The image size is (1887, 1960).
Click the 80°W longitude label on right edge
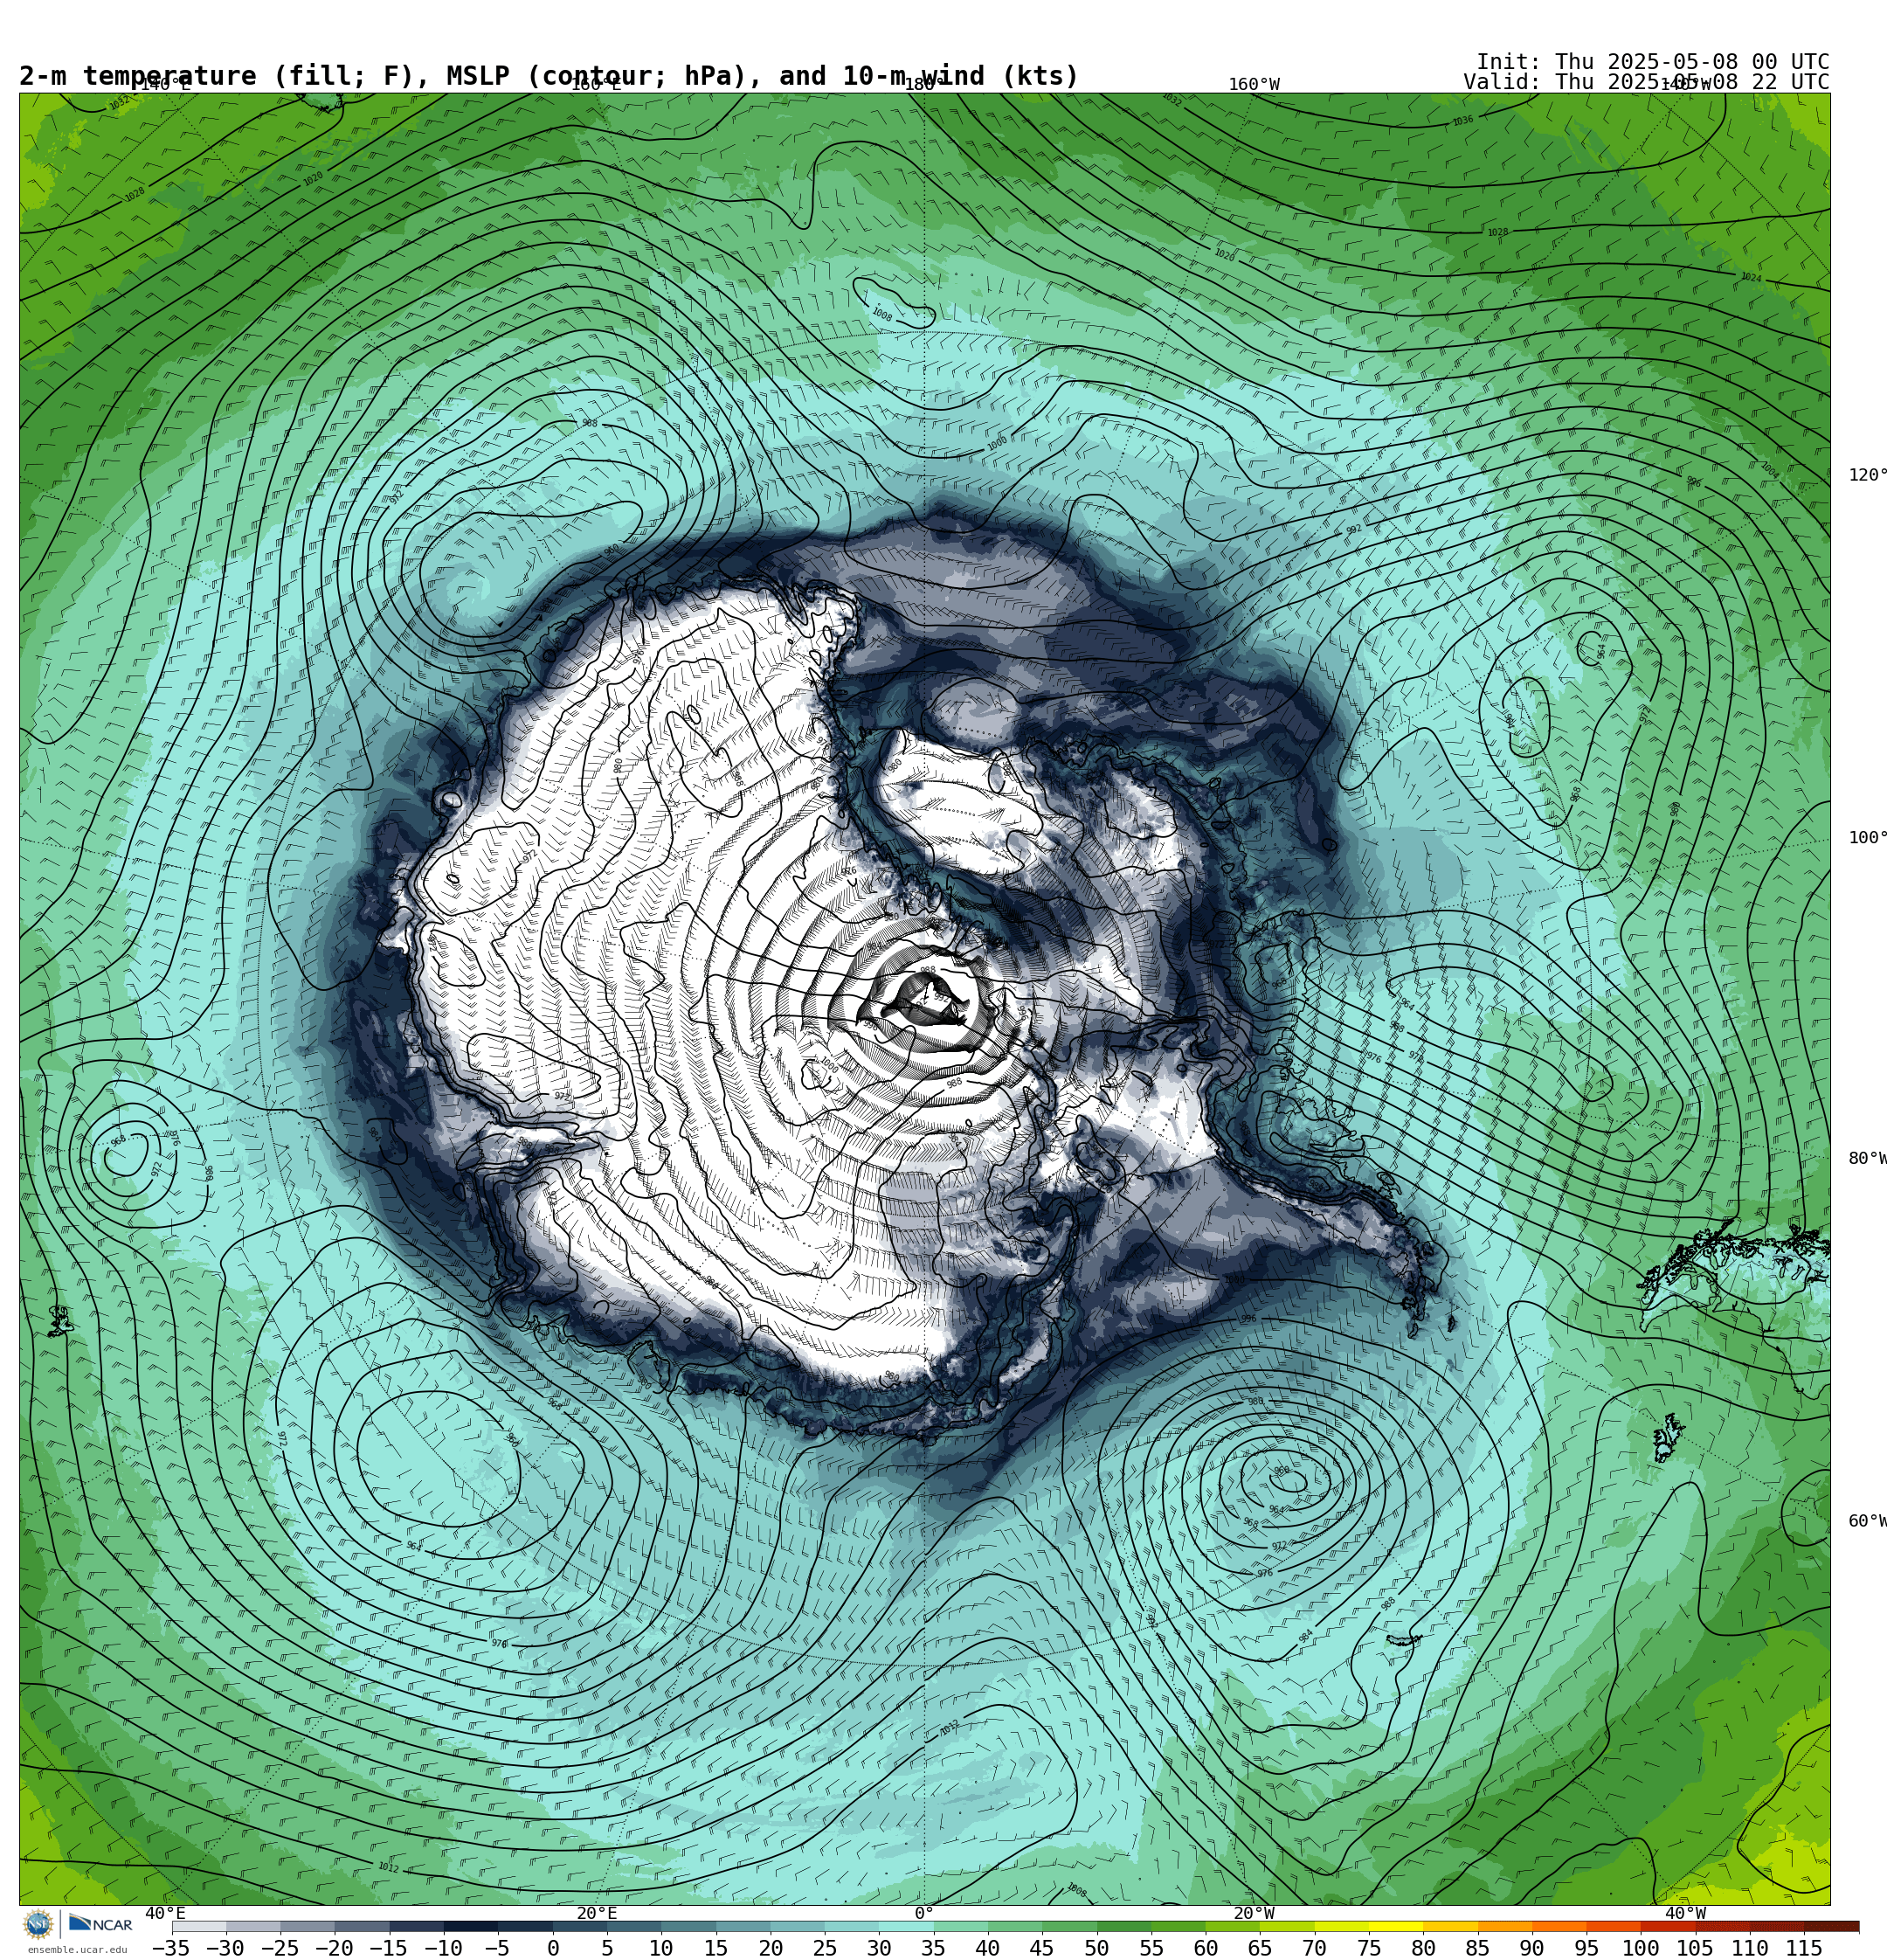[x=1867, y=1158]
